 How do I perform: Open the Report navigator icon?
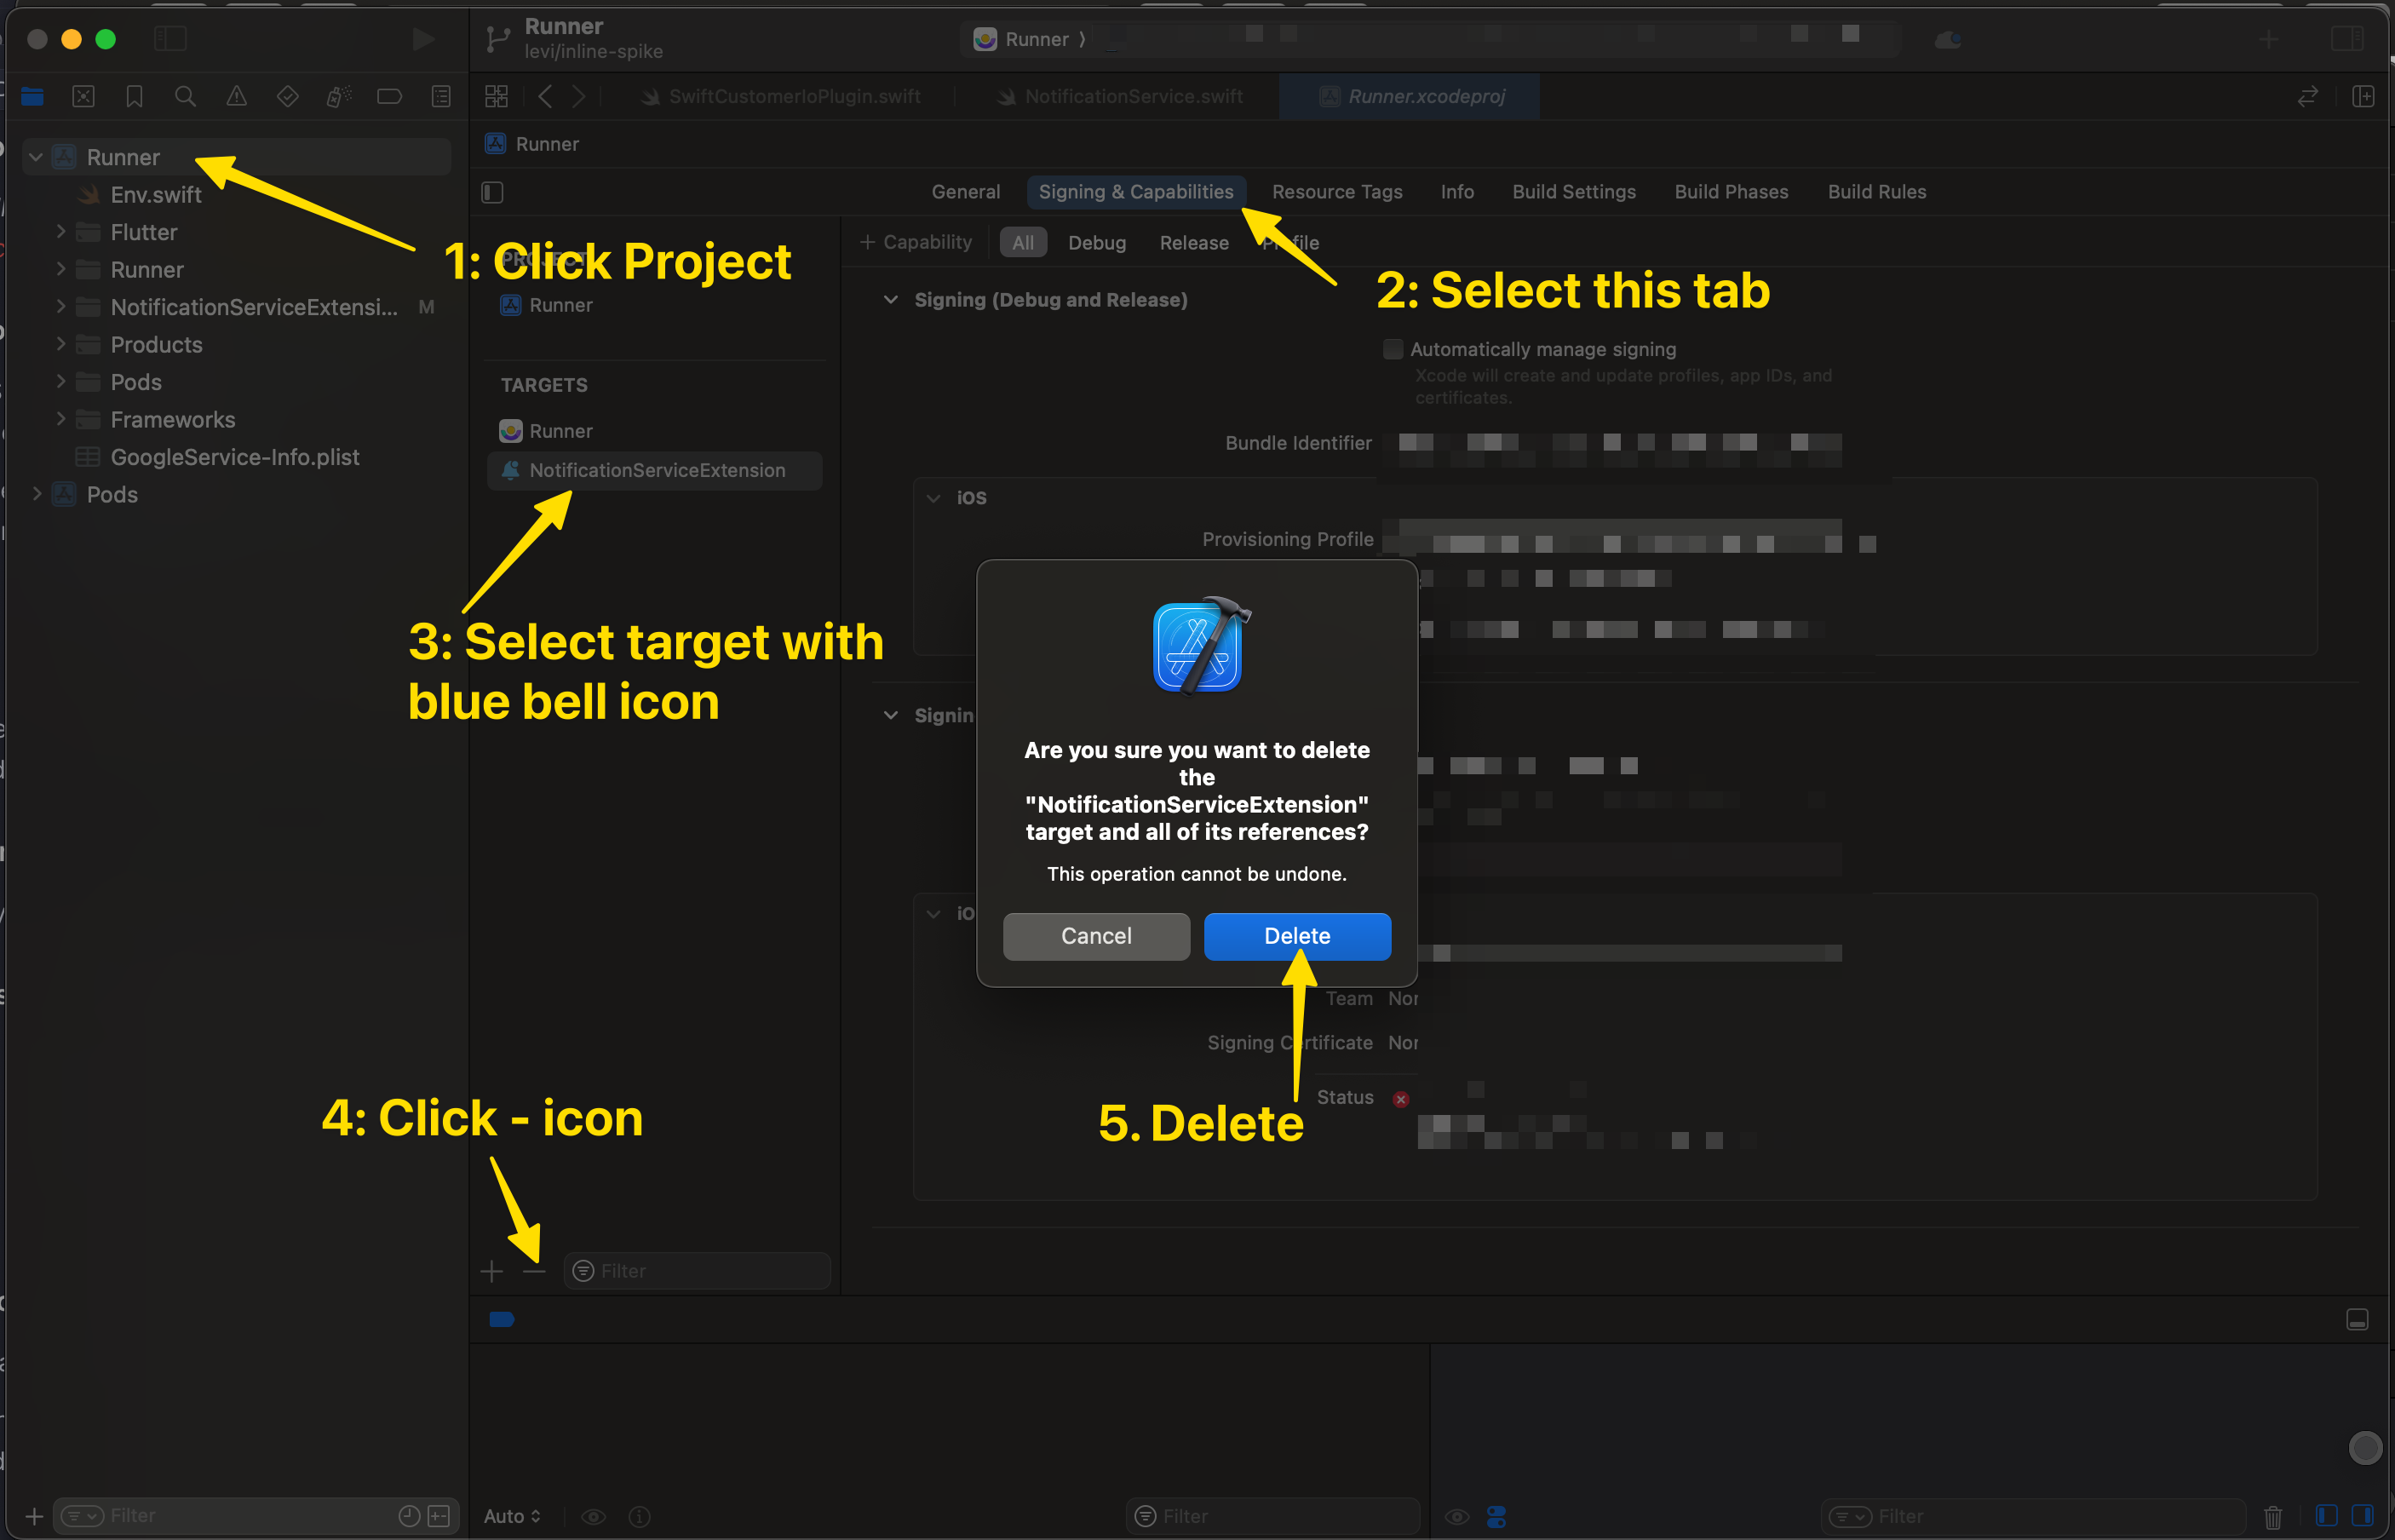[x=441, y=97]
